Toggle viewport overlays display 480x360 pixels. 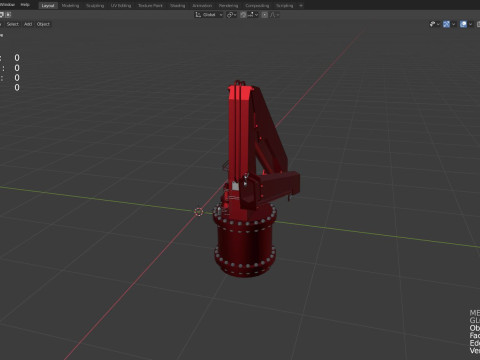[463, 24]
